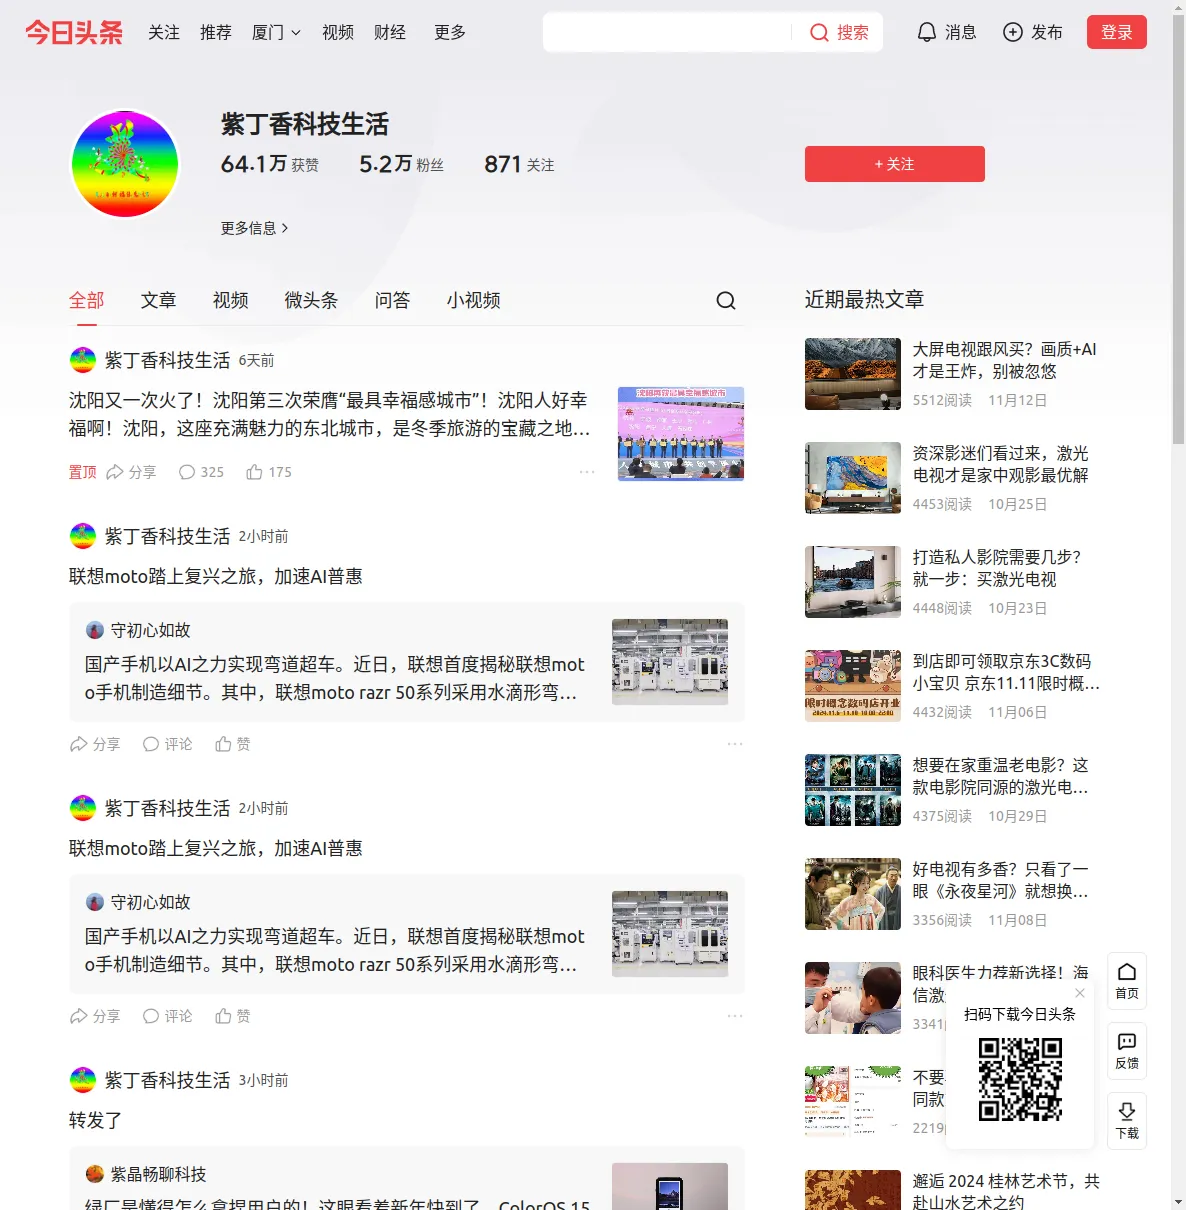Open more options on the 沈阳 post
Viewport: 1186px width, 1210px height.
[x=587, y=472]
